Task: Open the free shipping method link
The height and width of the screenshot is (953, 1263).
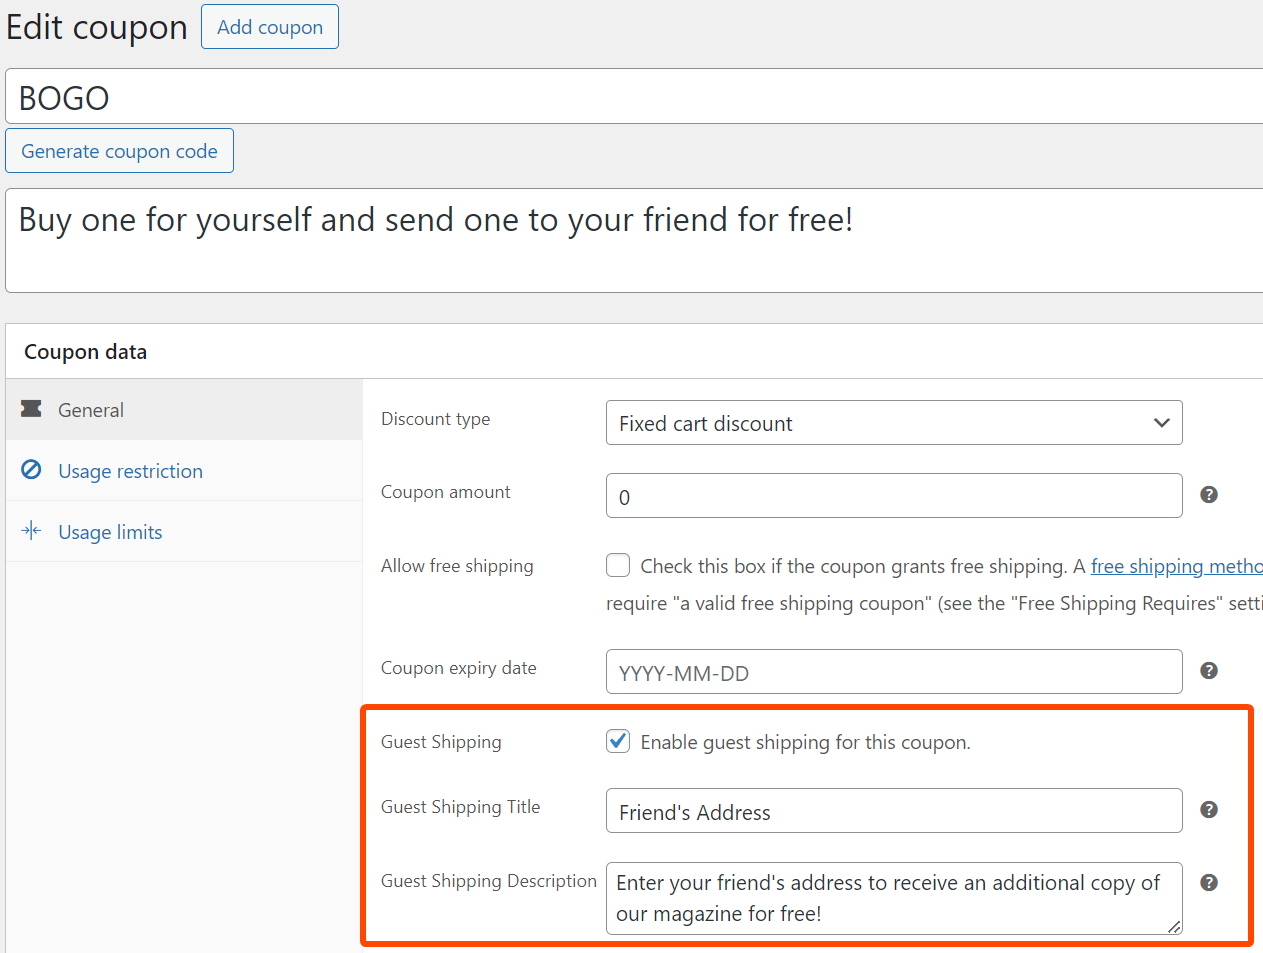Action: pos(1176,567)
